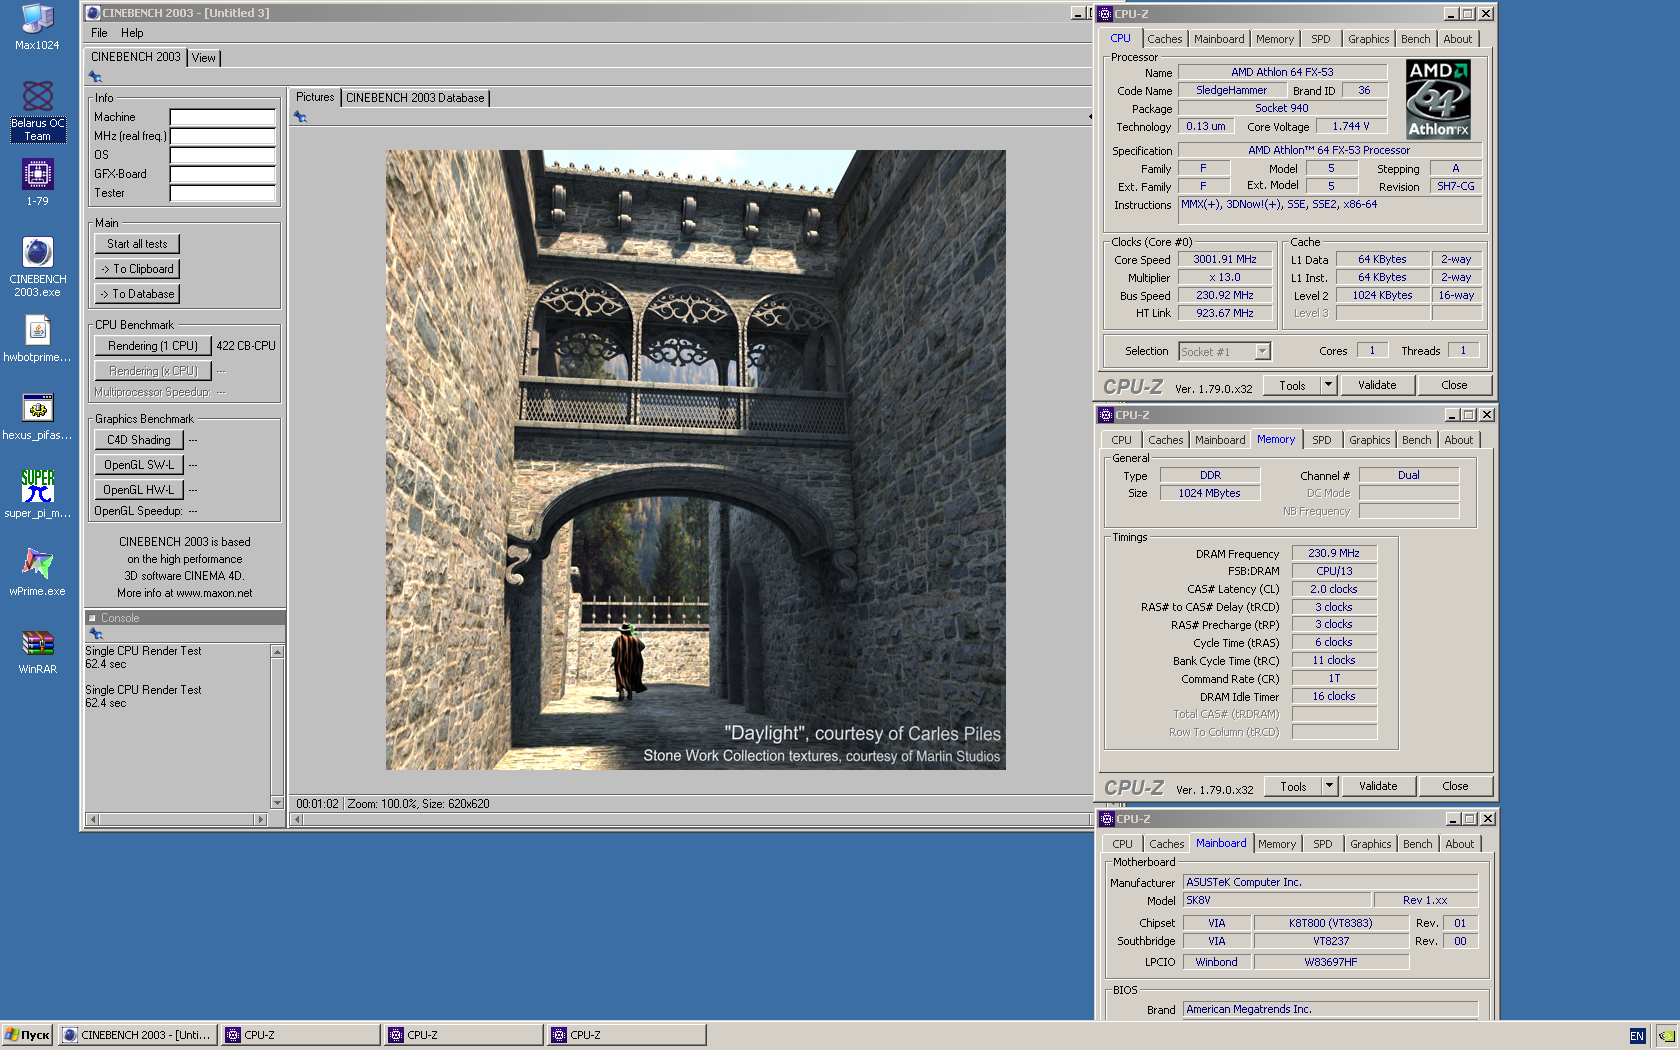Click the GFX-Board input field
This screenshot has height=1050, width=1680.
tap(222, 174)
